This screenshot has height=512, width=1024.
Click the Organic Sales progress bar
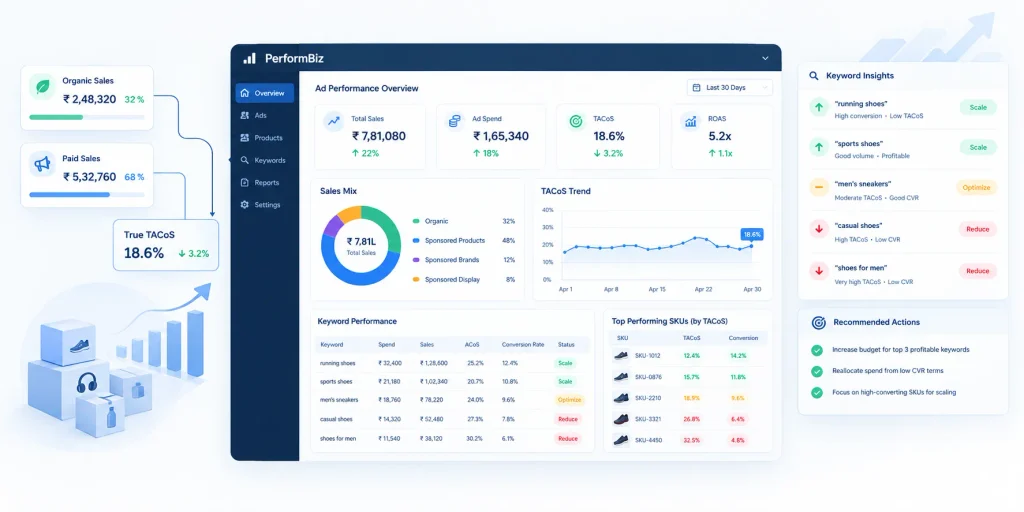pyautogui.click(x=87, y=117)
